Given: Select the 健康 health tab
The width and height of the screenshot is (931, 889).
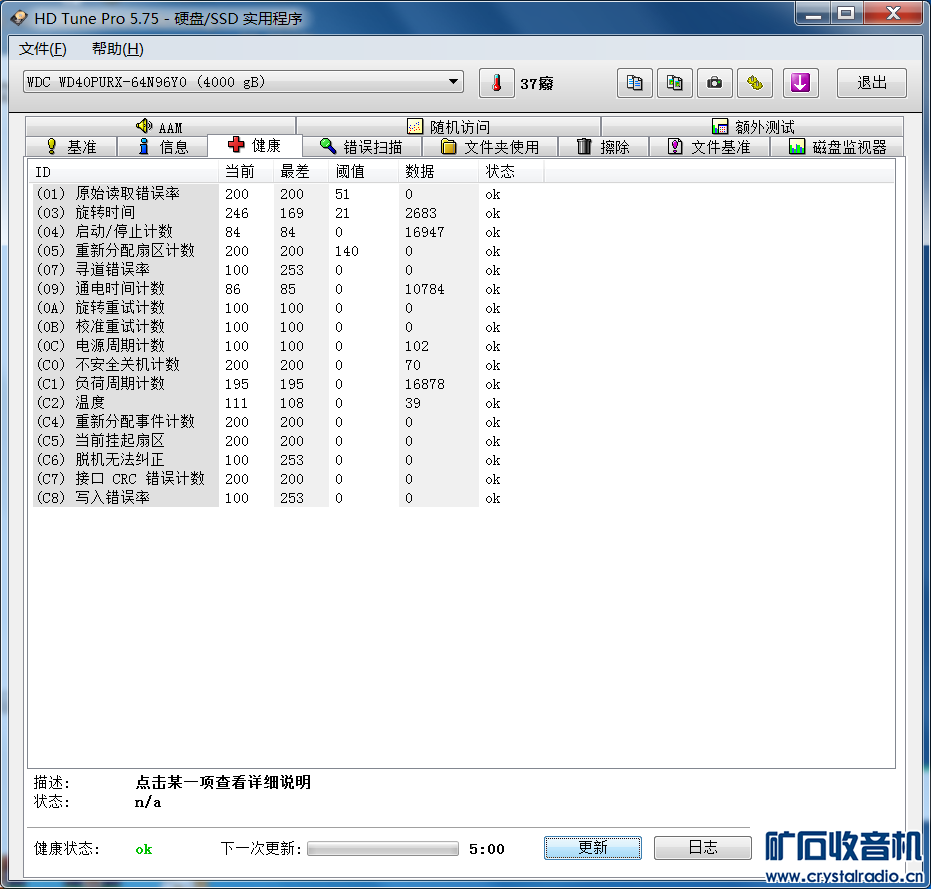Looking at the screenshot, I should 255,145.
